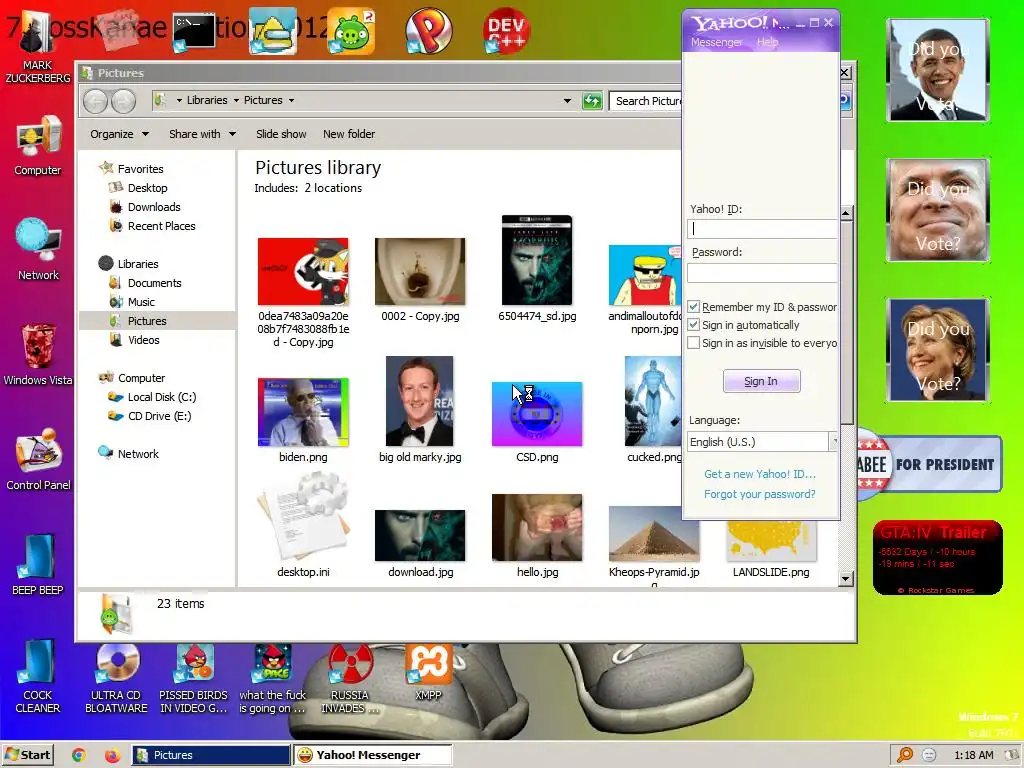Open the Computer desktop icon
The height and width of the screenshot is (768, 1024).
(x=38, y=145)
